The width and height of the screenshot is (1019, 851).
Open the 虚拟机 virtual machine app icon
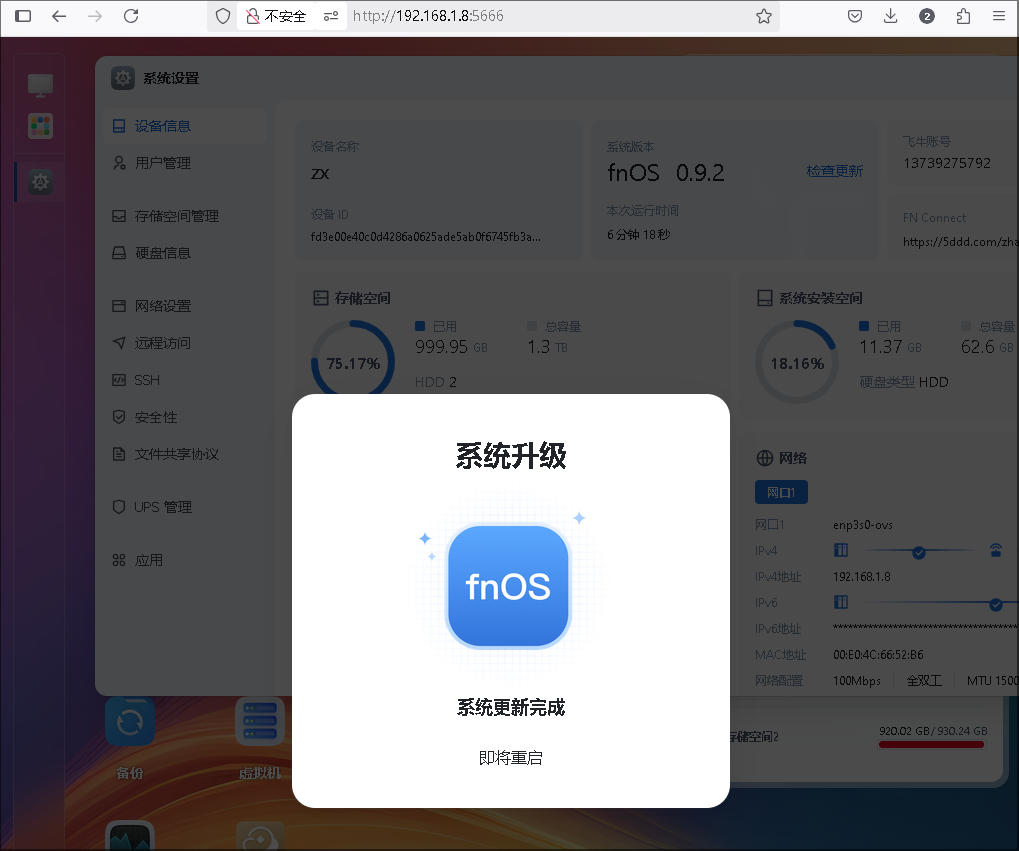[260, 722]
